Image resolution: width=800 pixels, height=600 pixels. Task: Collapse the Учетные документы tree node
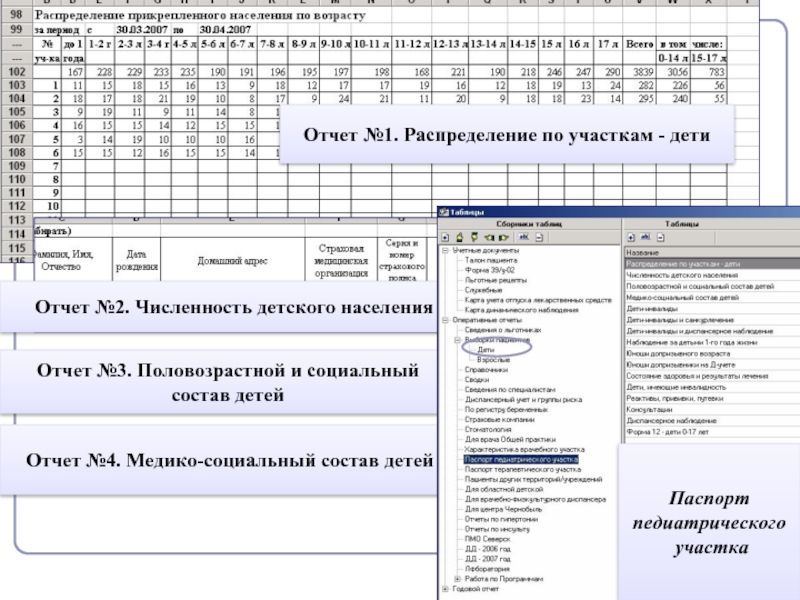pyautogui.click(x=445, y=251)
